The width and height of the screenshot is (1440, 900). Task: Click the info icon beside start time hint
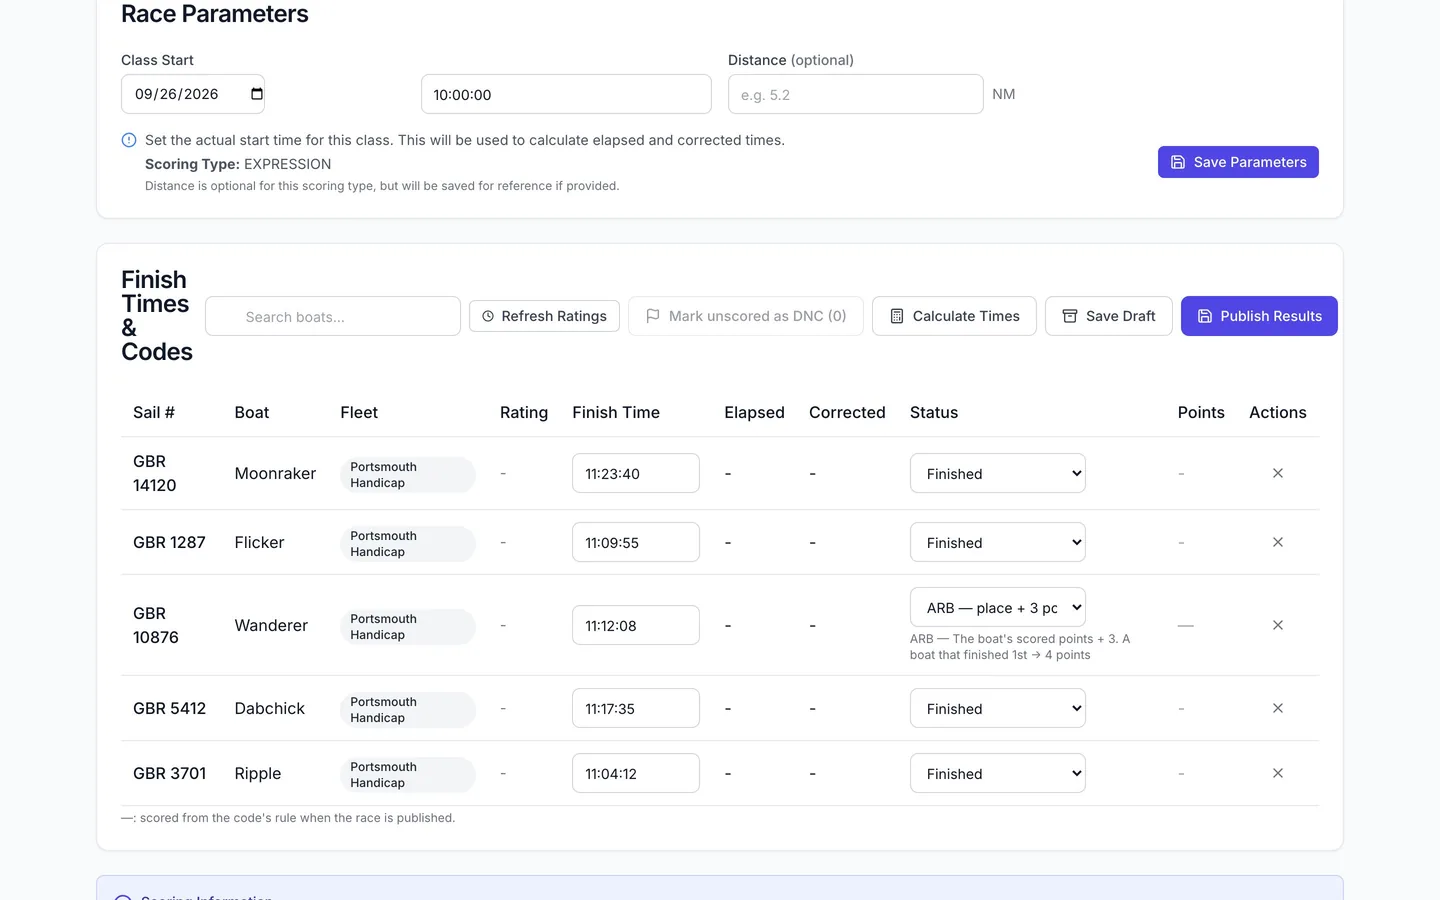point(129,140)
